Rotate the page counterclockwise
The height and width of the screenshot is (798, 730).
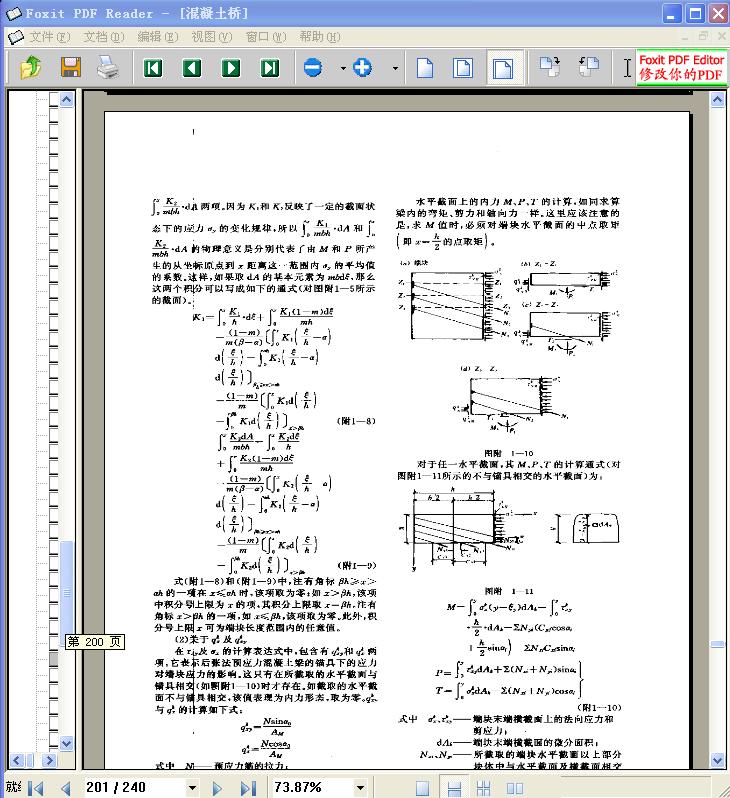(x=589, y=67)
